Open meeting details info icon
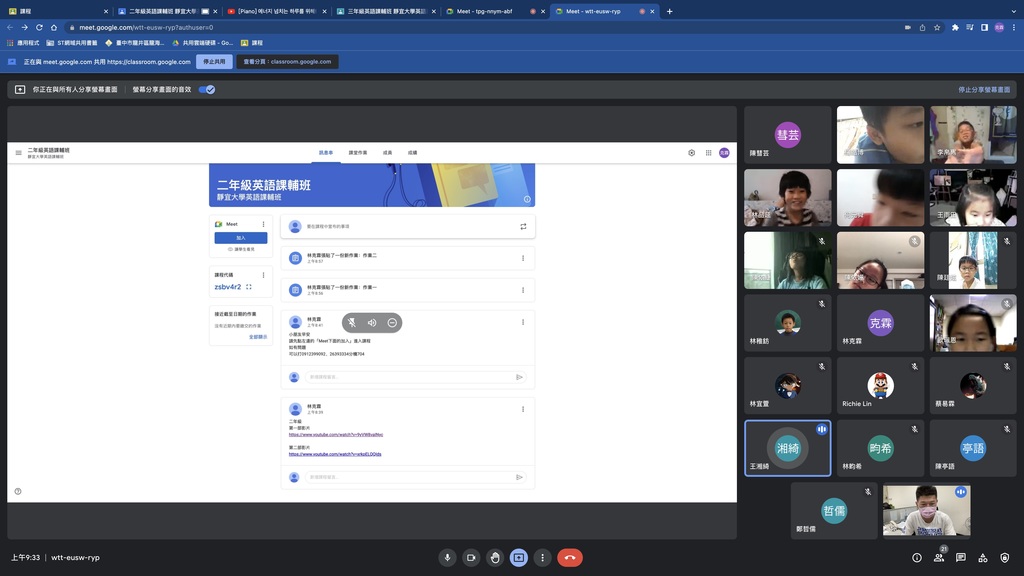The image size is (1024, 576). click(x=917, y=558)
